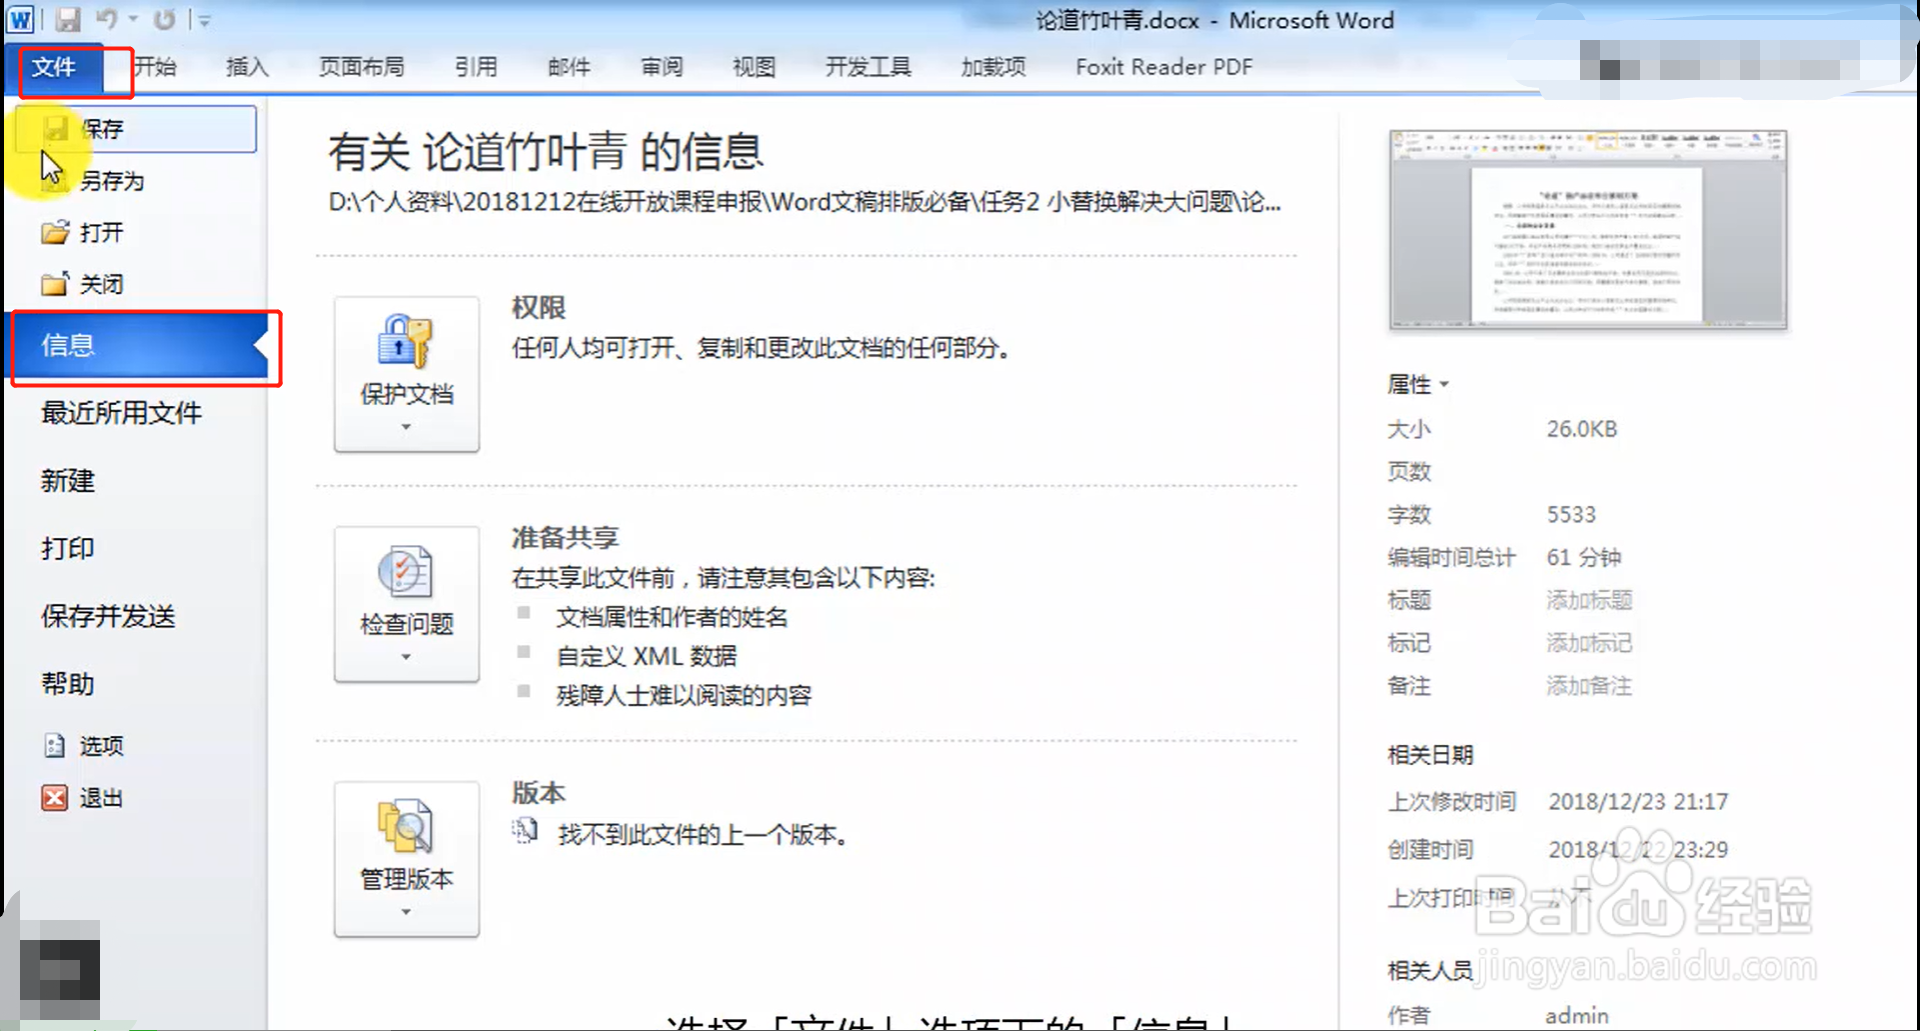Image resolution: width=1920 pixels, height=1031 pixels.
Task: Open the 页面布局 ribbon tab
Action: (361, 67)
